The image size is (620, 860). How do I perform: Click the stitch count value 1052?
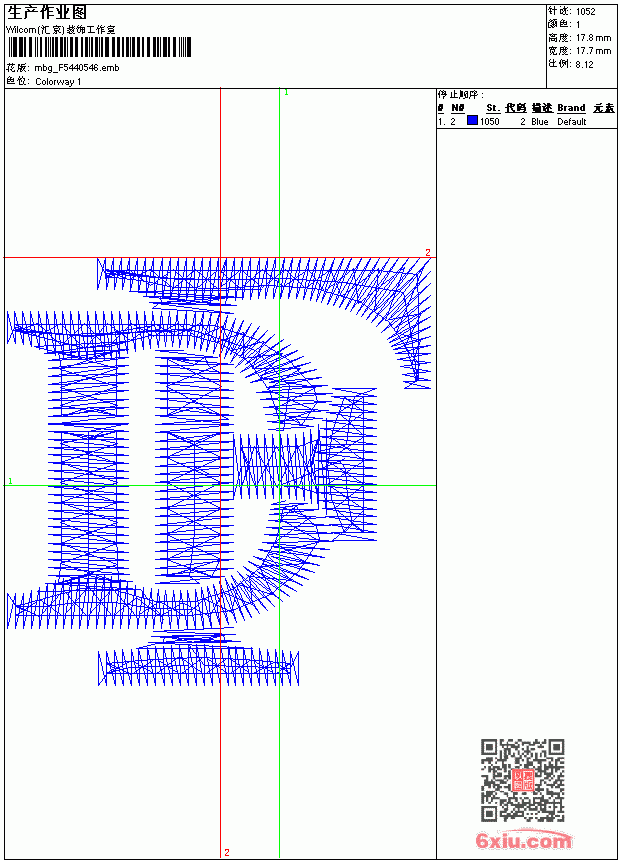click(585, 12)
